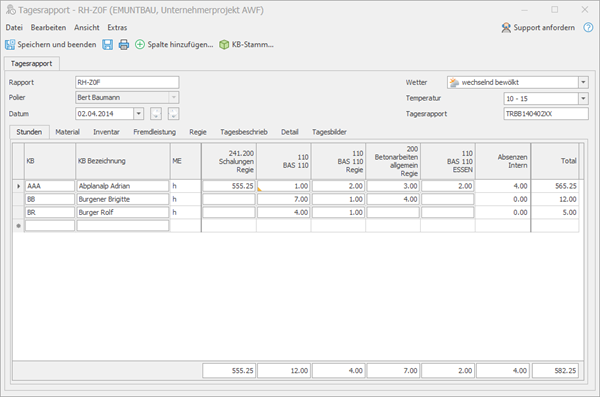The width and height of the screenshot is (600, 397).
Task: Click the name cell Burgener Brigitte
Action: 123,199
